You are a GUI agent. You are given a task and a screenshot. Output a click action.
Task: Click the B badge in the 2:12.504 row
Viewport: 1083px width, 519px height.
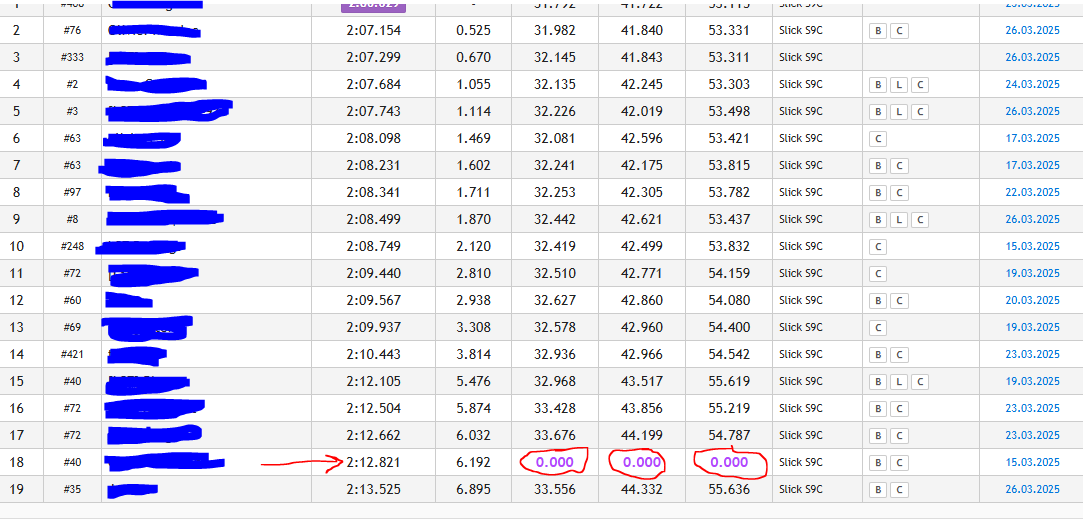[x=878, y=408]
